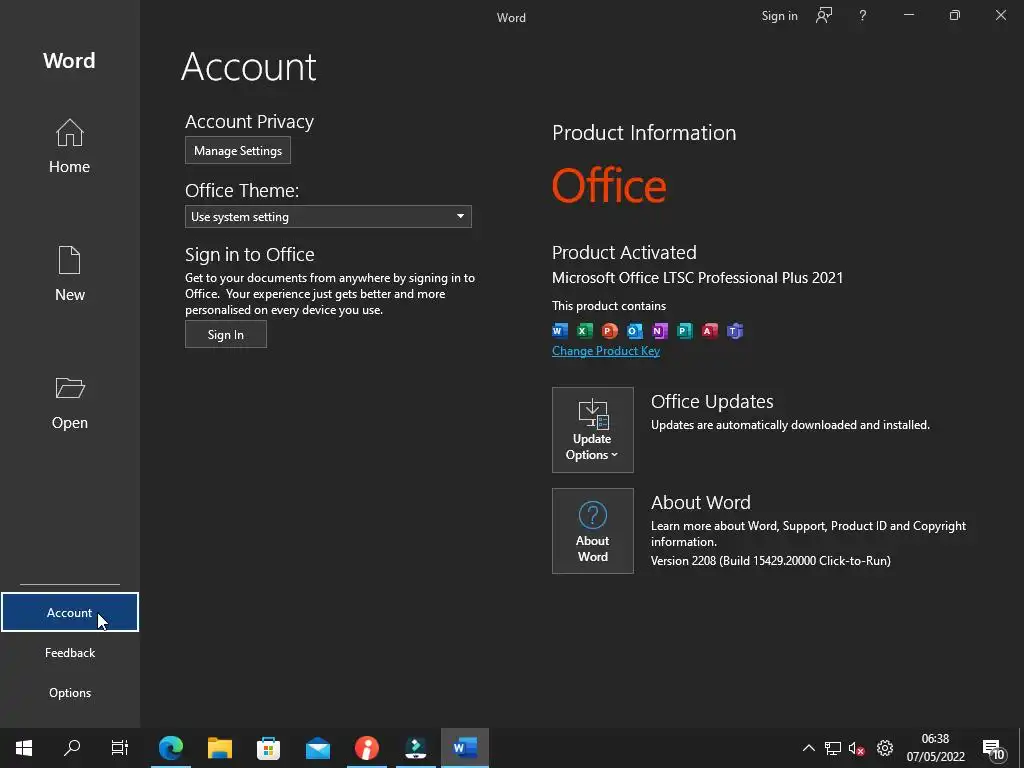This screenshot has width=1024, height=768.
Task: Open Feedback in the sidebar
Action: tap(70, 652)
